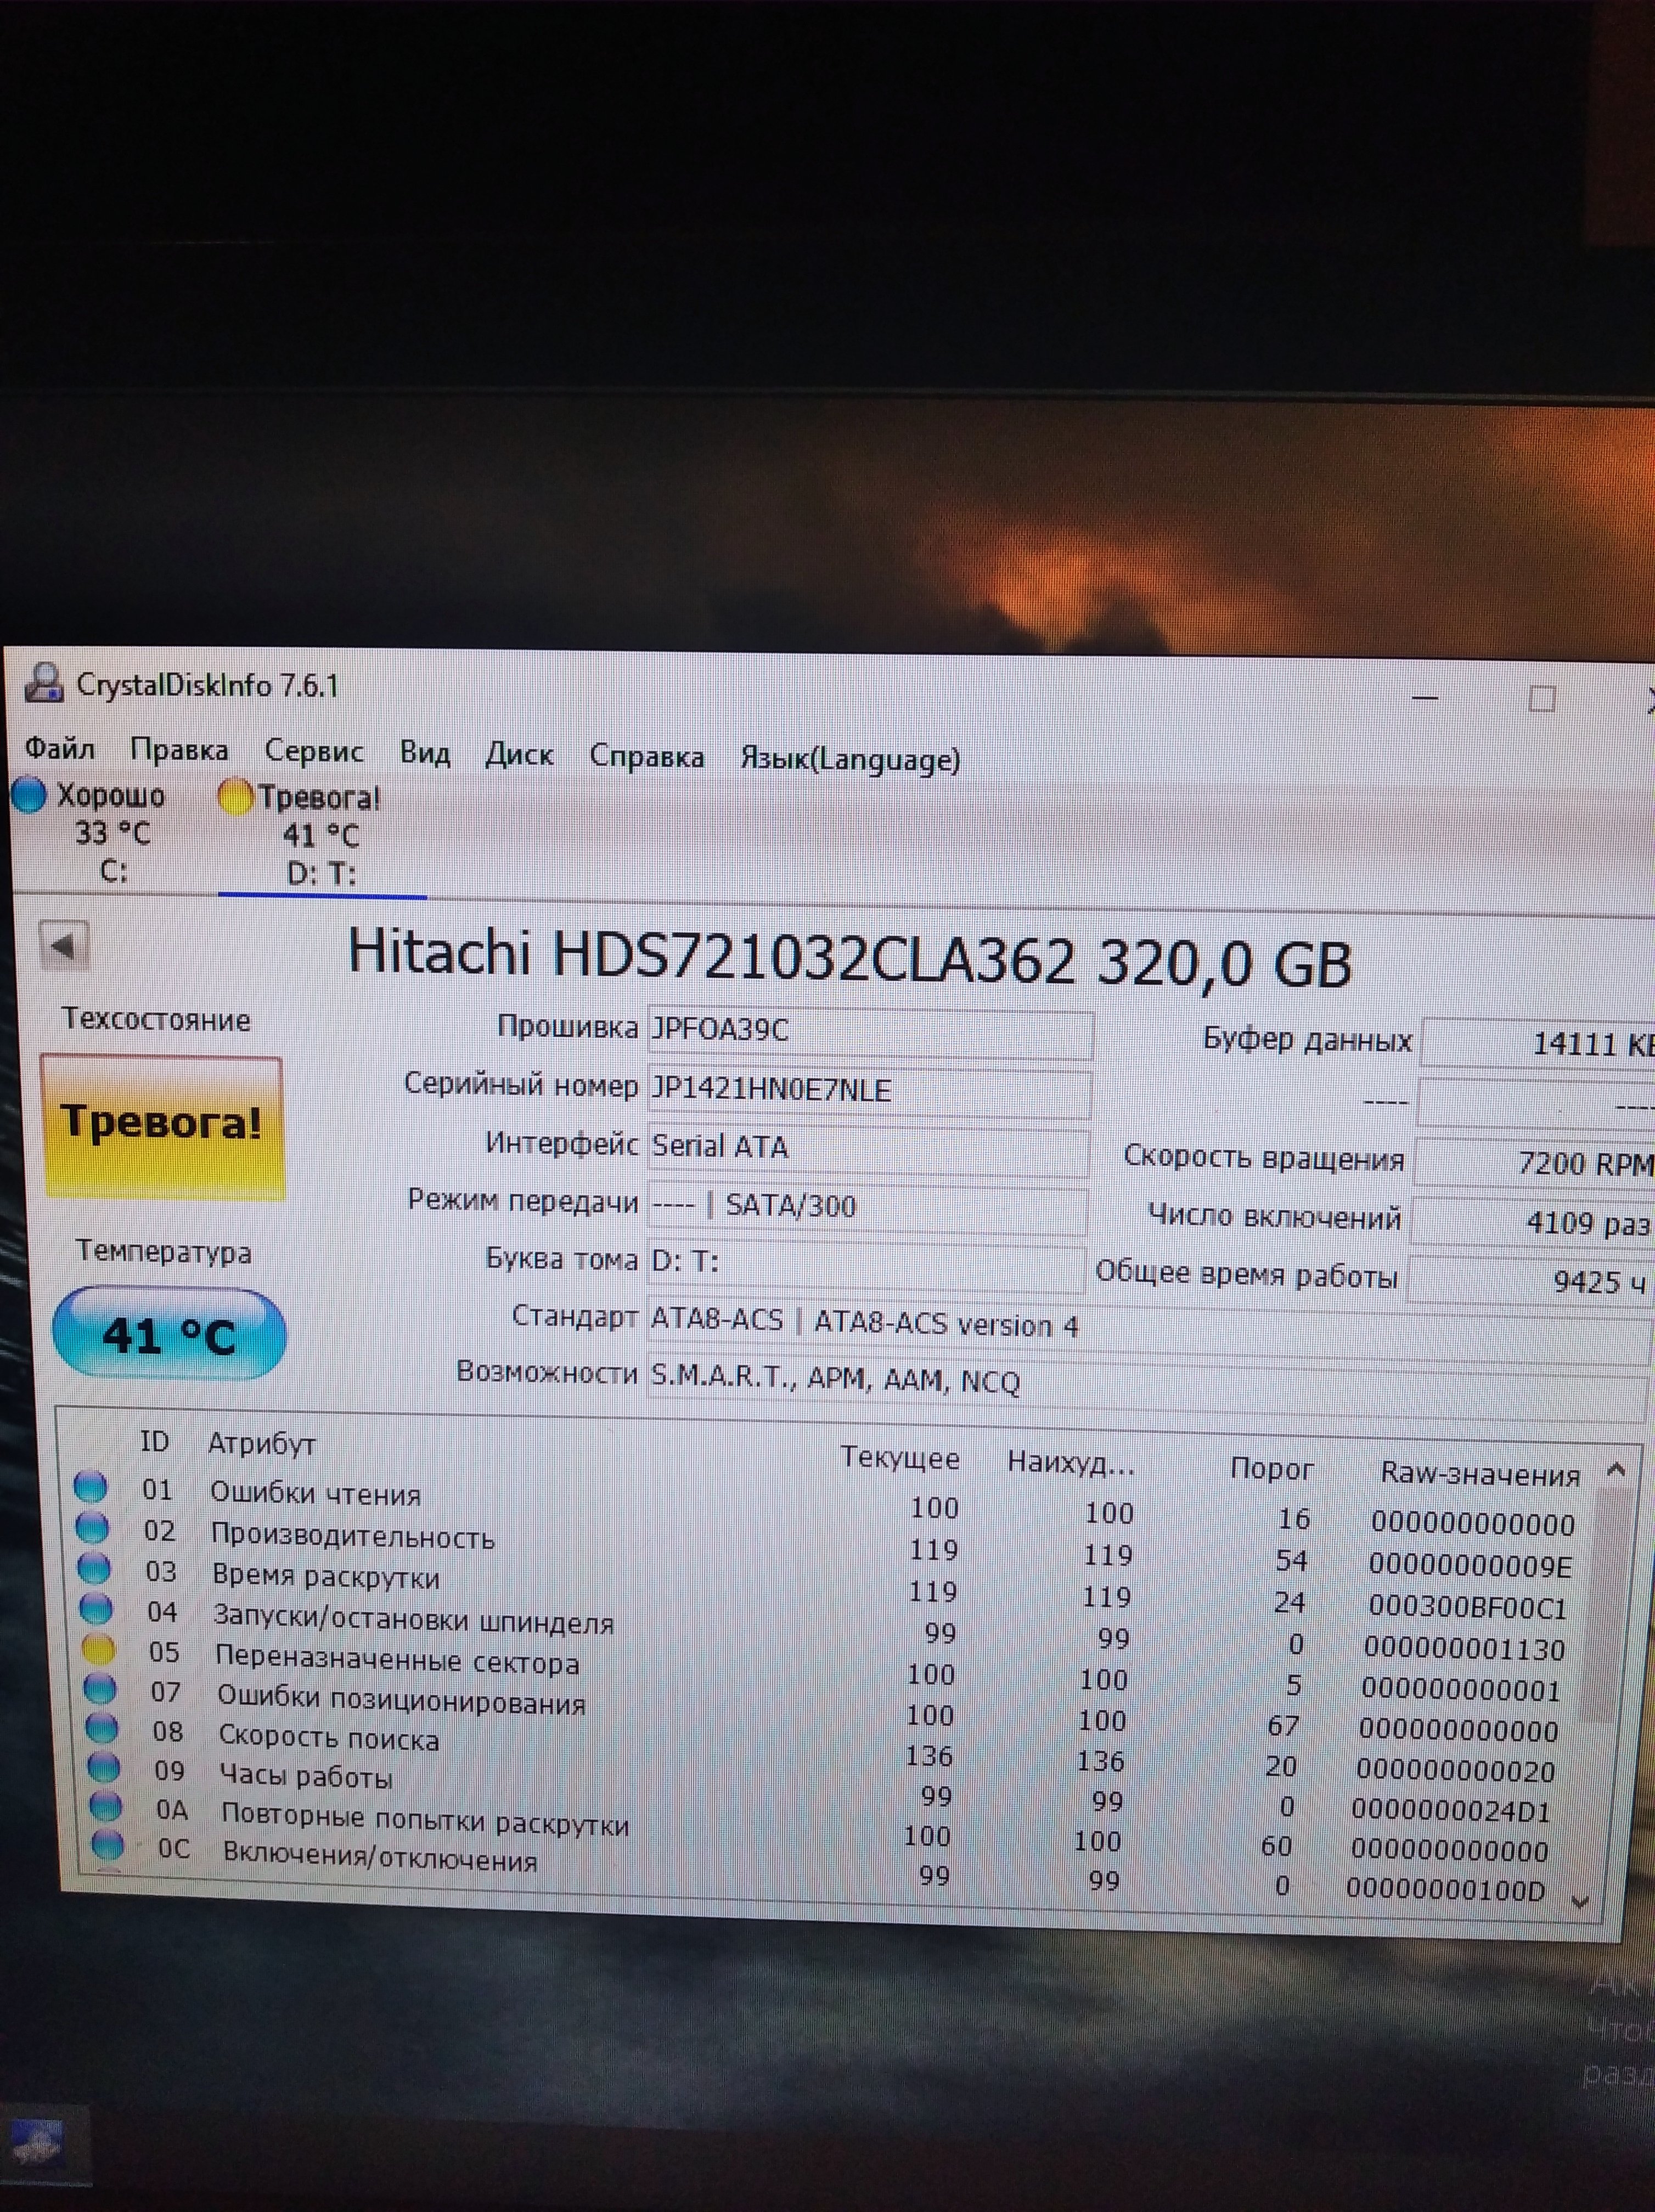Click the Текущее column header
Screen dimensions: 1655x2212
(900, 1458)
